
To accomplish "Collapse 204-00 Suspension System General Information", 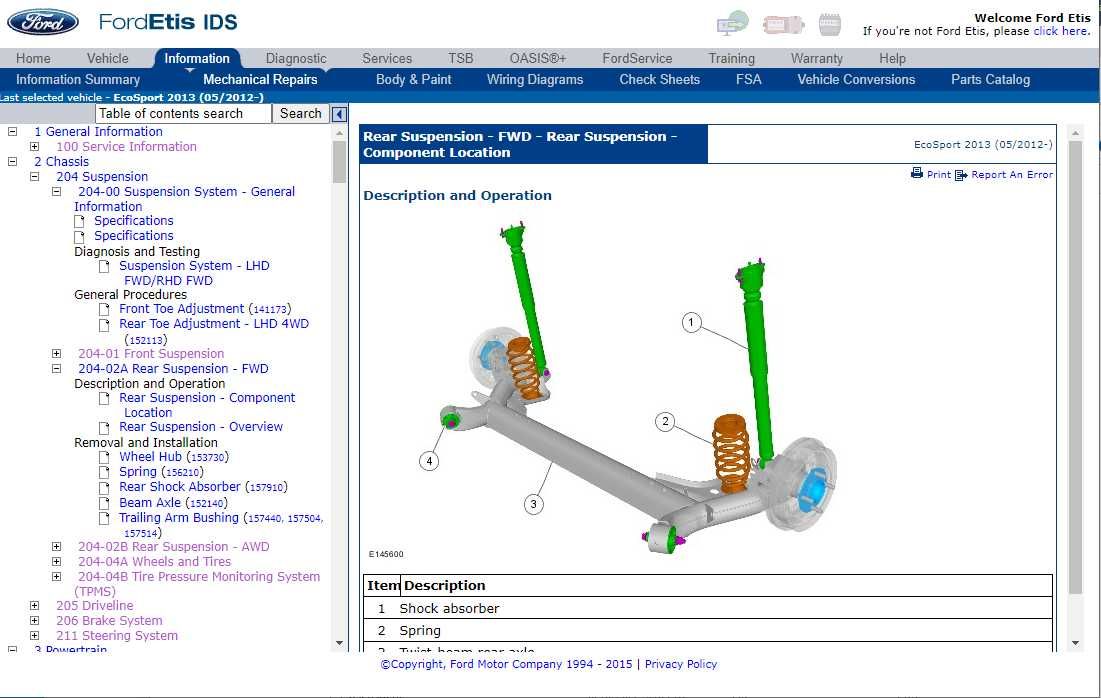I will click(x=57, y=191).
